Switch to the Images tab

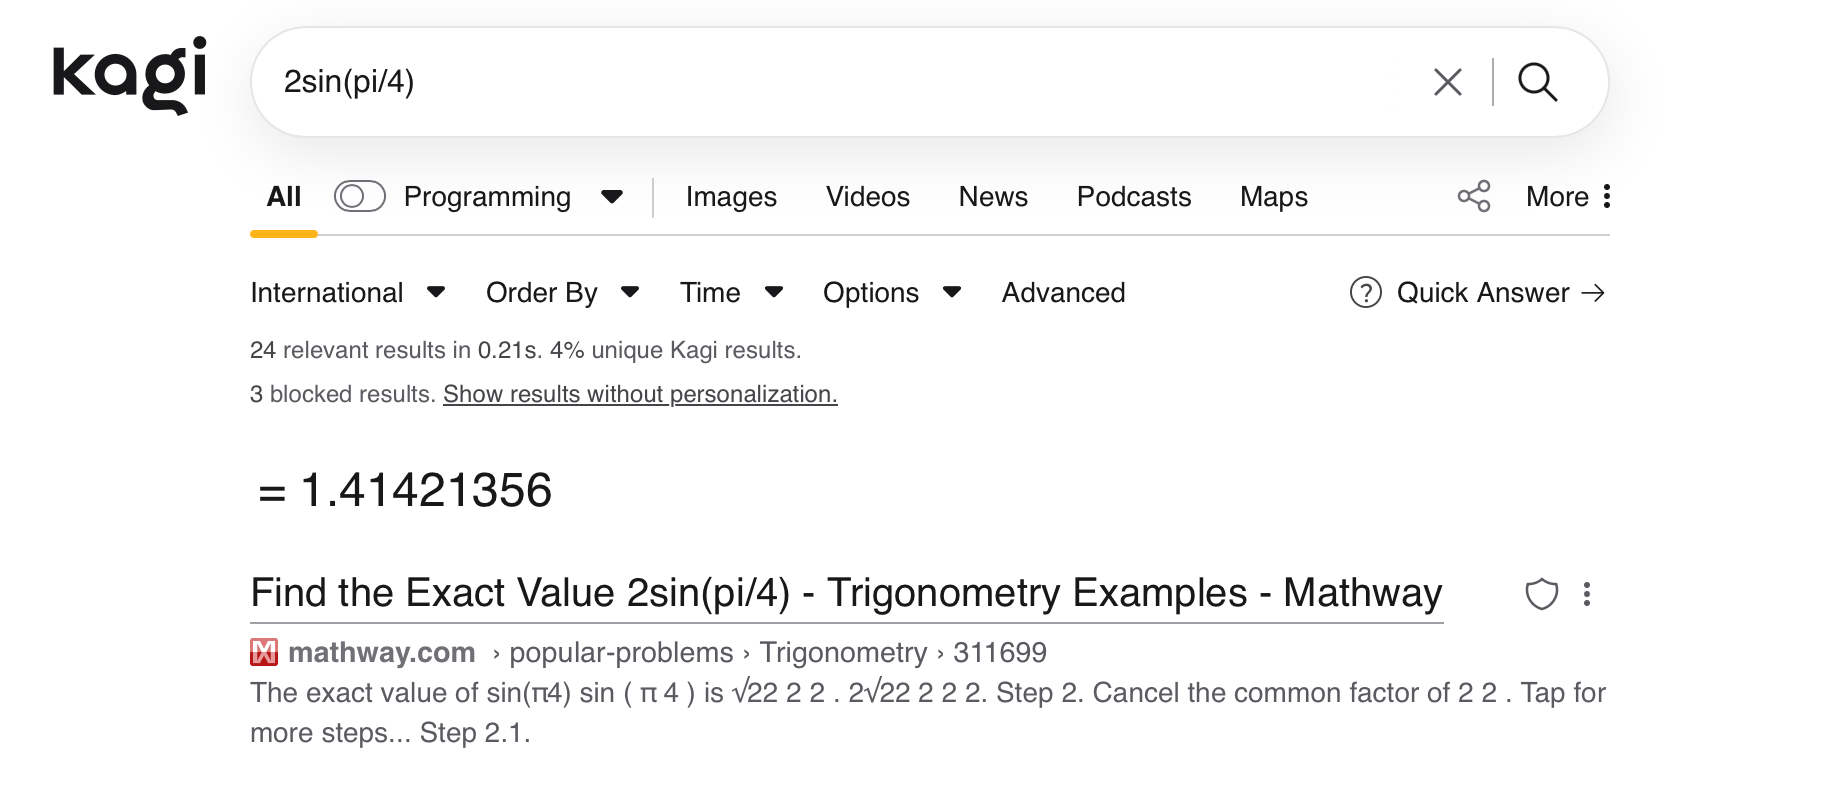point(731,196)
